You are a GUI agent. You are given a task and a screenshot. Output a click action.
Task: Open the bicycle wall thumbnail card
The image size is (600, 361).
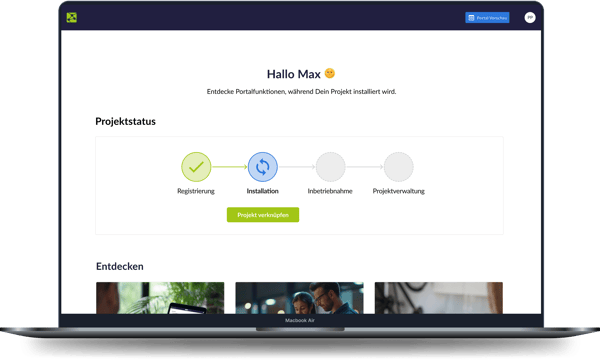[x=439, y=298]
